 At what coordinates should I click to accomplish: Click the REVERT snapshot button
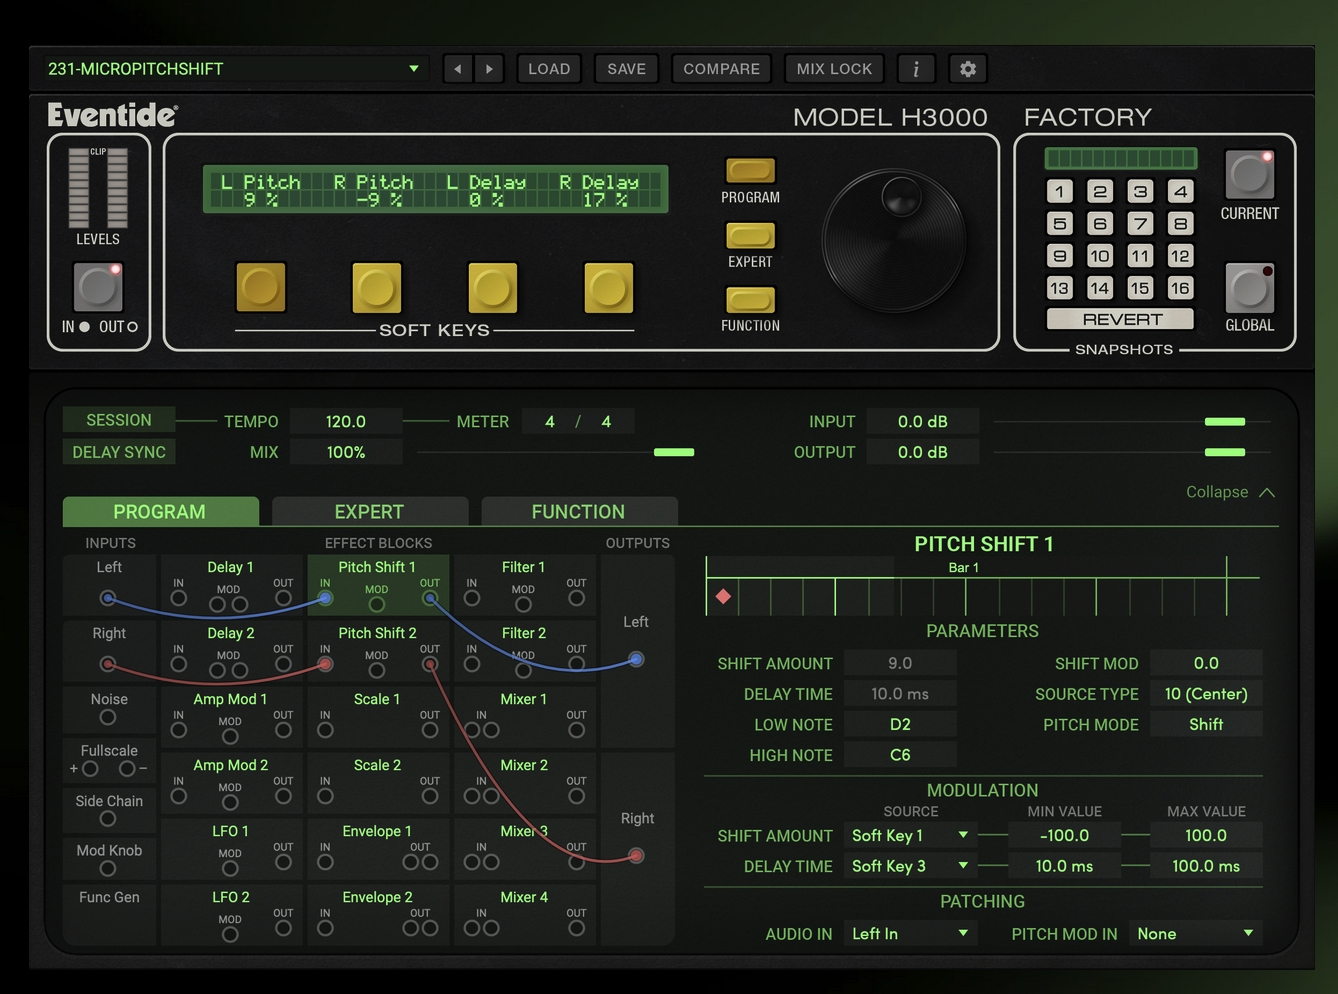pyautogui.click(x=1120, y=319)
